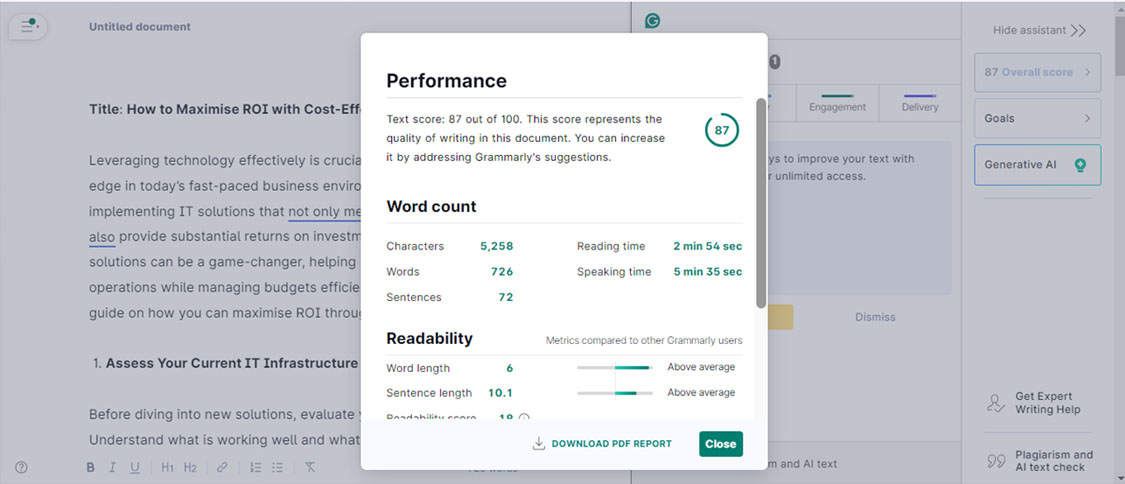Apply numbered list formatting
The height and width of the screenshot is (484, 1125).
[x=255, y=467]
